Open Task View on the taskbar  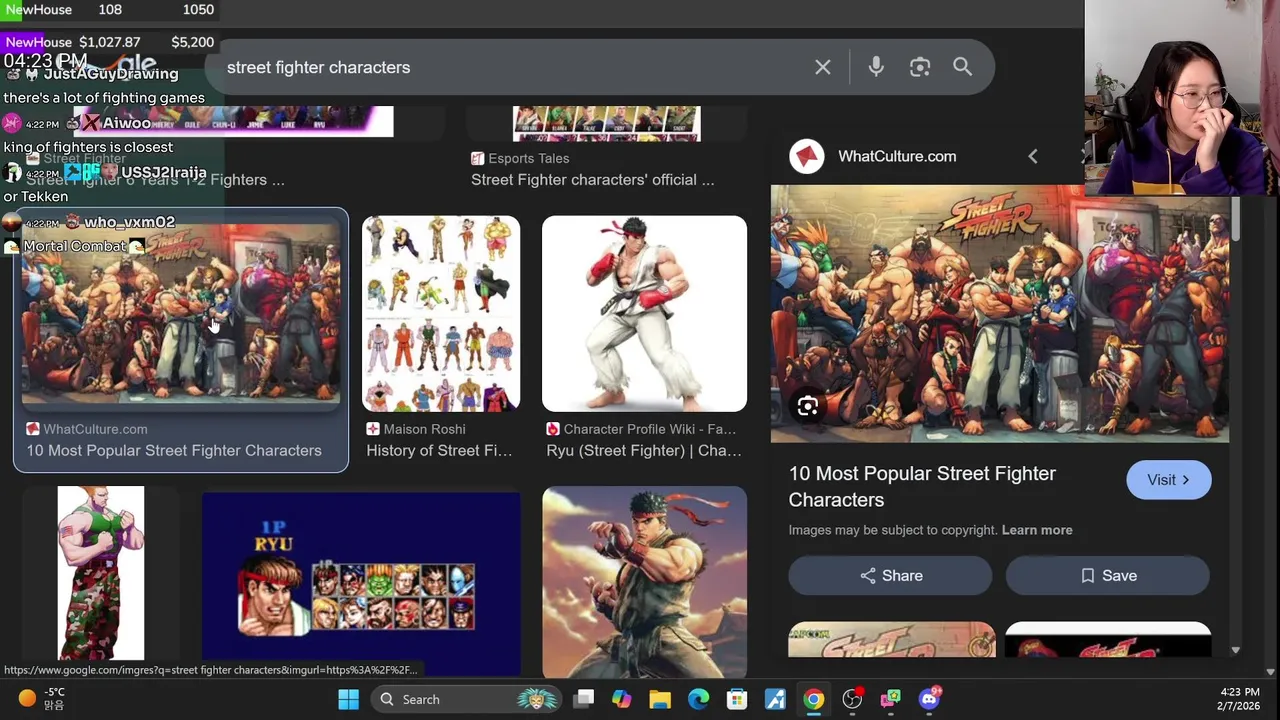pos(584,699)
